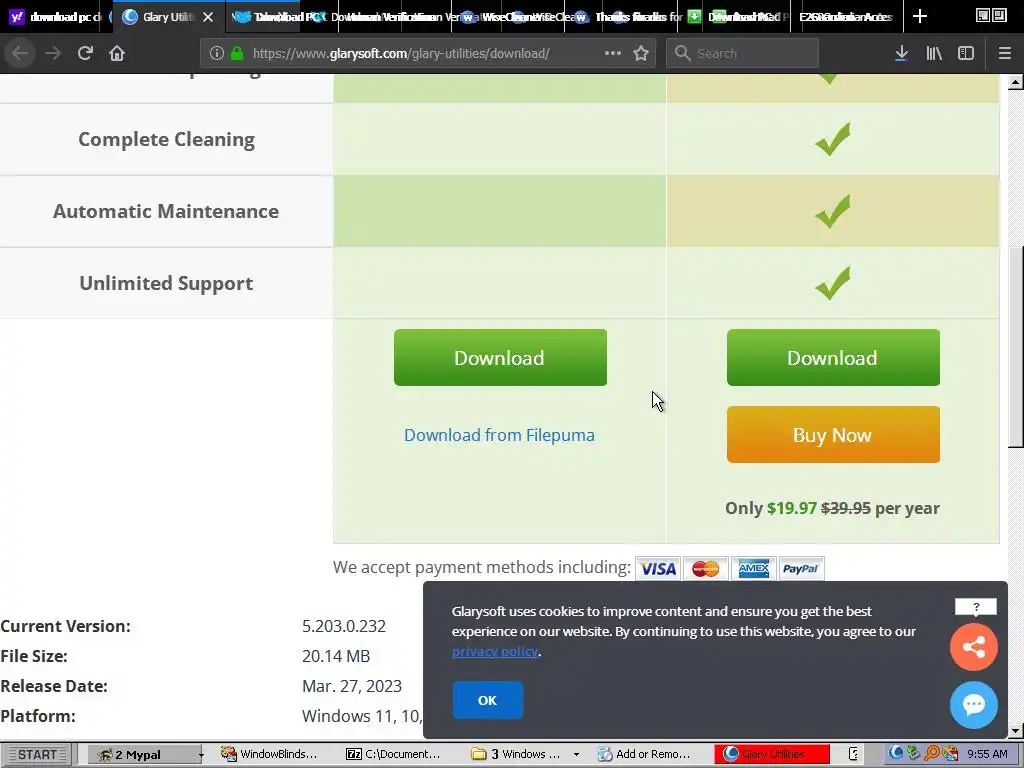The image size is (1024, 768).
Task: Click the scrollbar up arrow
Action: click(x=1015, y=82)
